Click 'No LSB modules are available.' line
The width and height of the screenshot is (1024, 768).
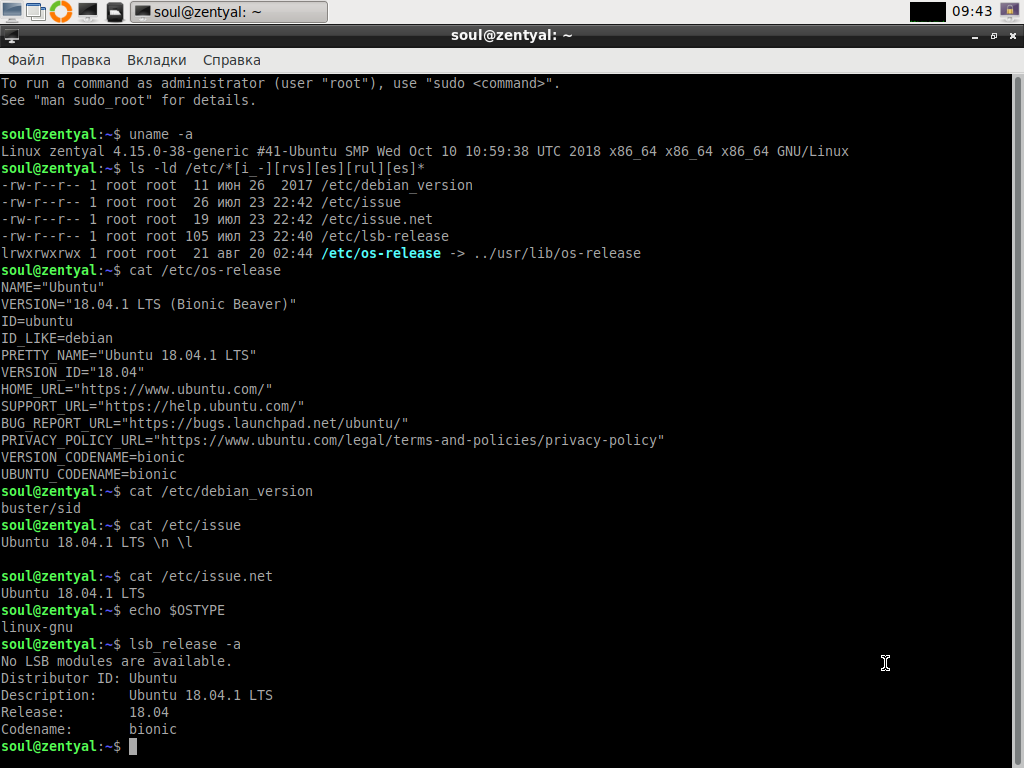117,661
